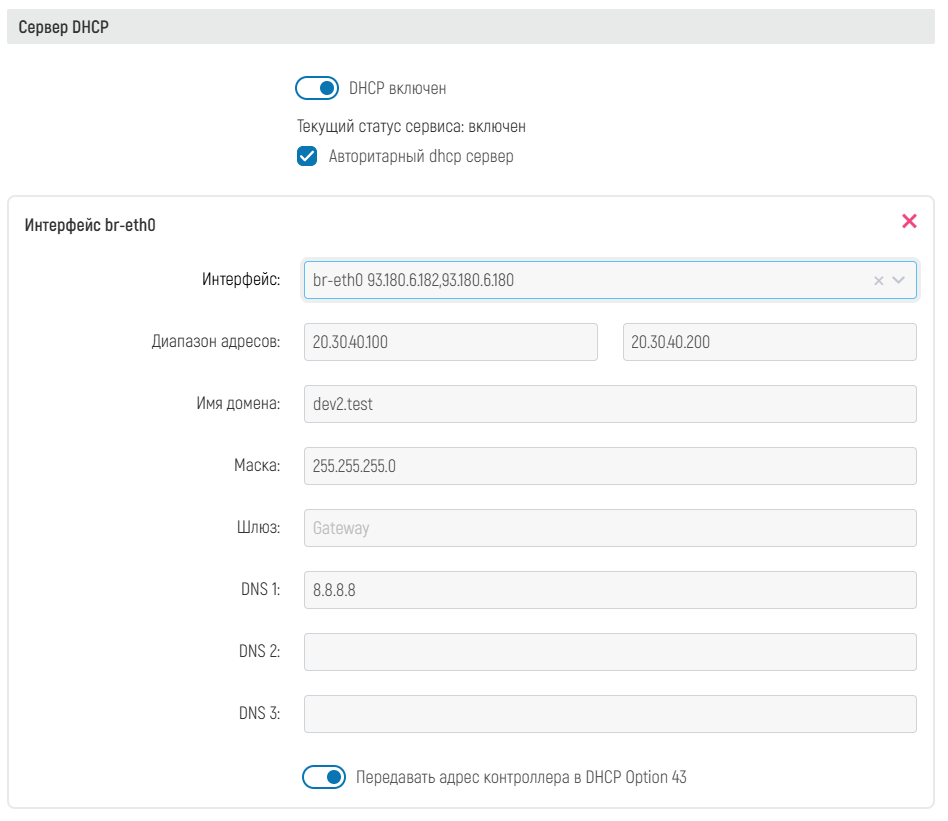The height and width of the screenshot is (821, 948).
Task: Click the empty Gateway input field
Action: pyautogui.click(x=610, y=528)
